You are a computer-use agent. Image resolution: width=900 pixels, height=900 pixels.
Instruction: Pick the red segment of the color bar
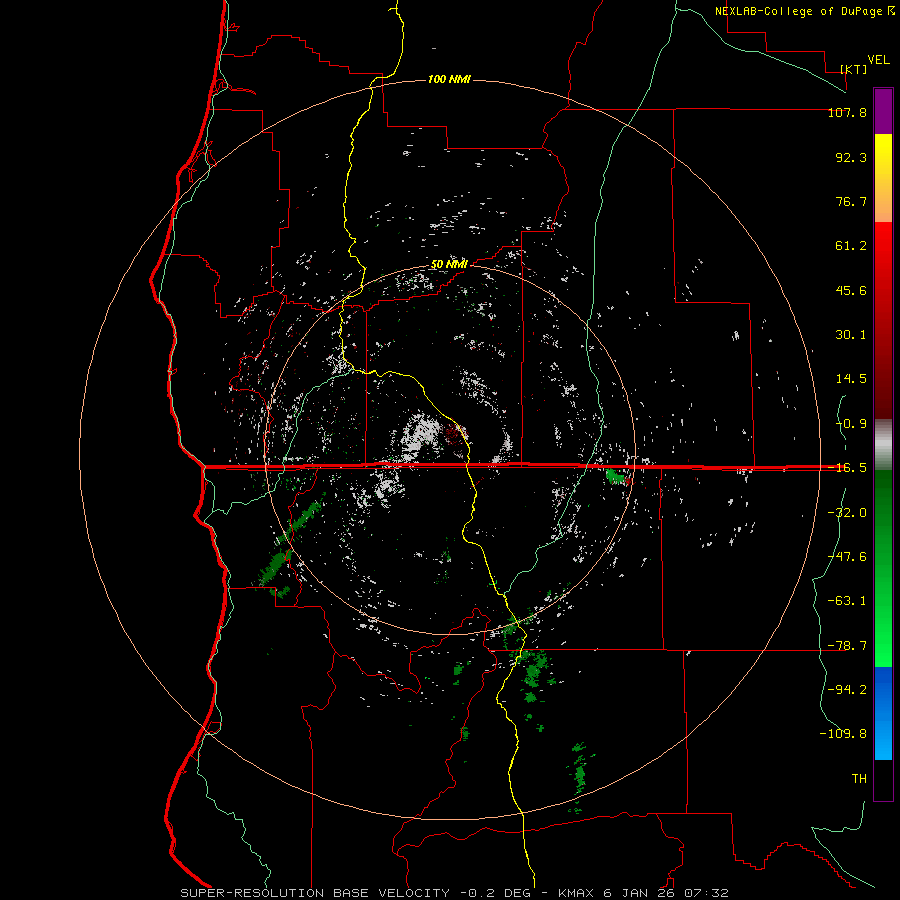click(x=883, y=320)
